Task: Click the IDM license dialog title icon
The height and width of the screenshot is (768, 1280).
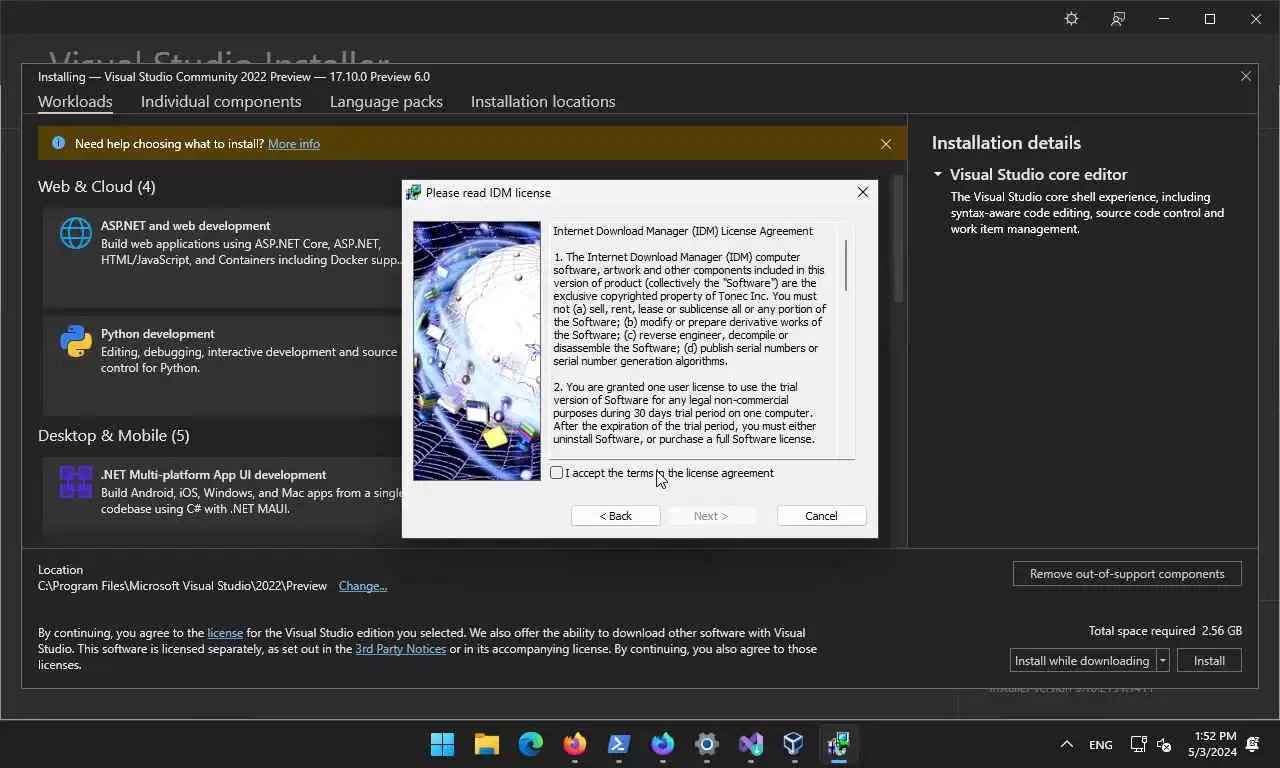Action: (414, 193)
